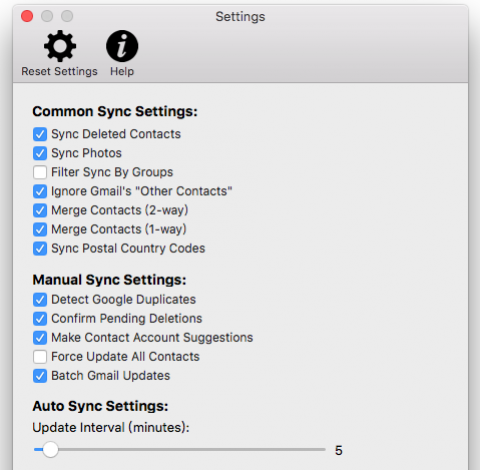
Task: Close the Settings window with red button
Action: [27, 16]
